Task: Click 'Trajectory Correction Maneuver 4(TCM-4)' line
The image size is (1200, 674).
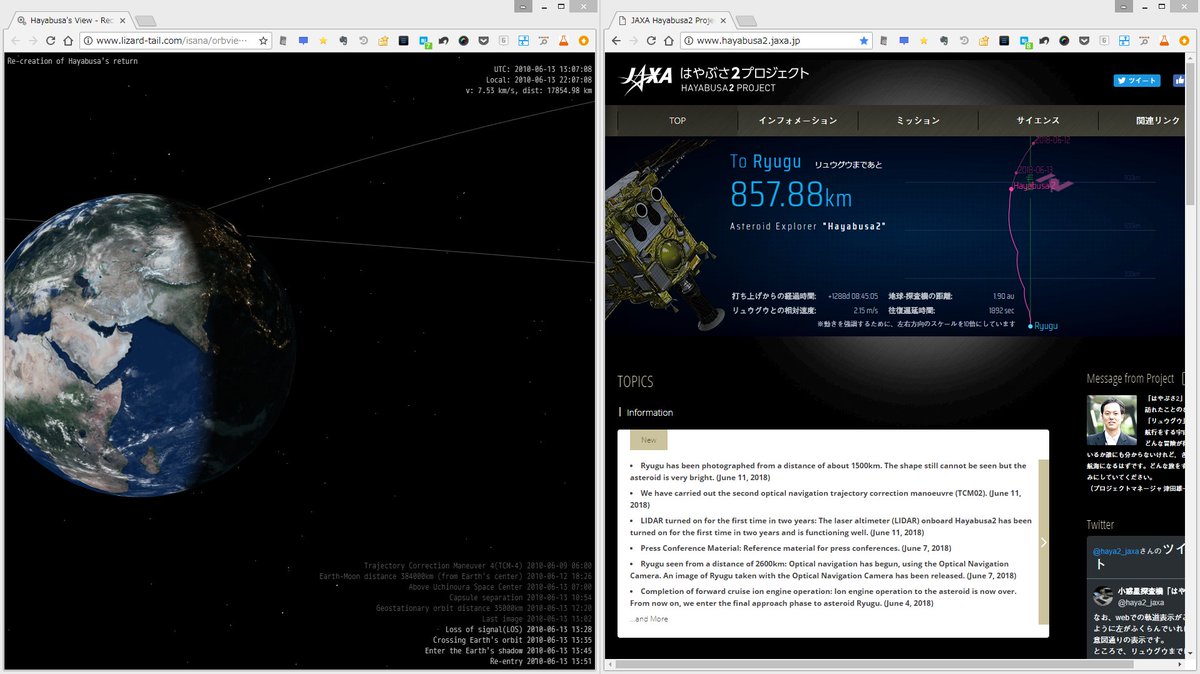Action: point(478,565)
